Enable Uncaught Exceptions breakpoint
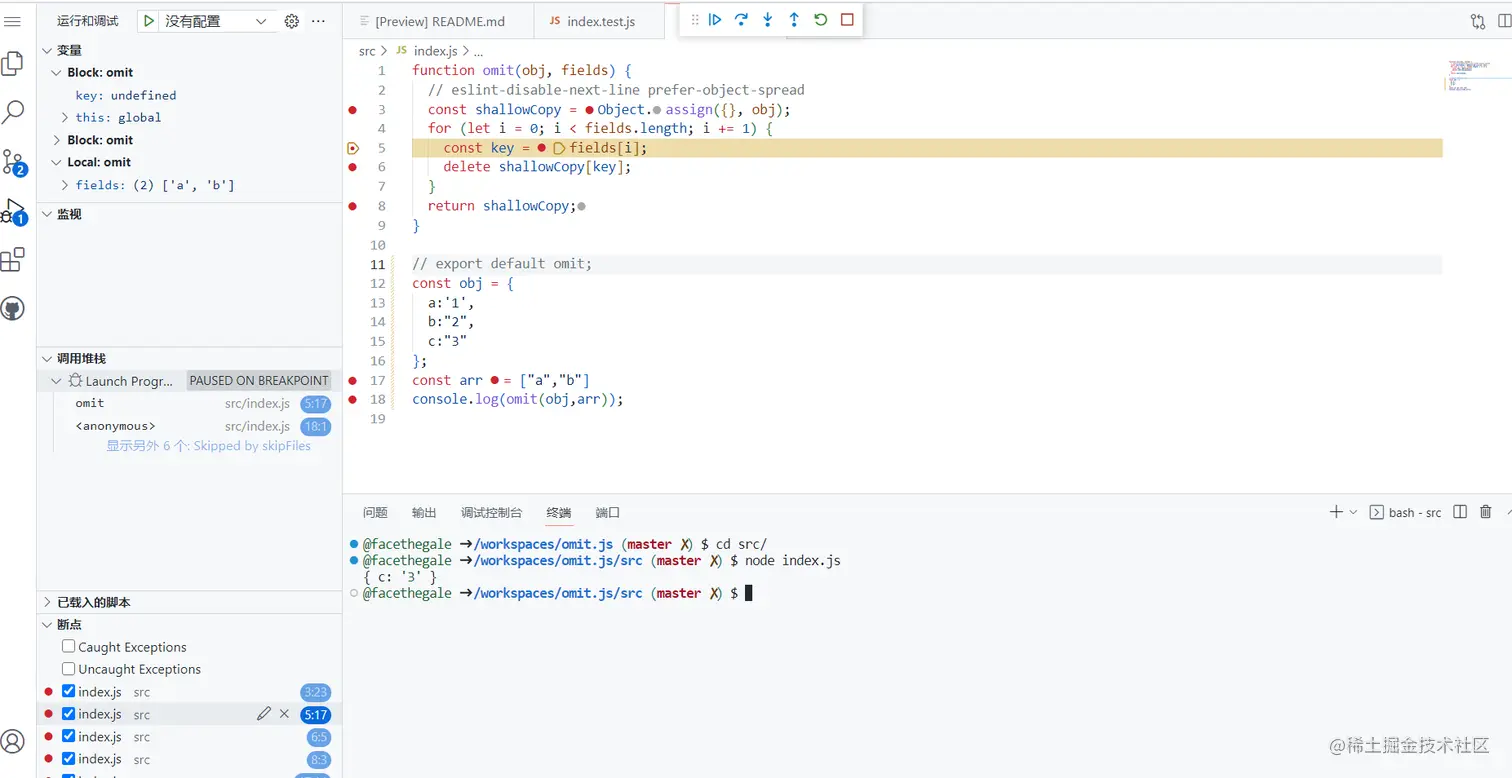 (x=68, y=669)
